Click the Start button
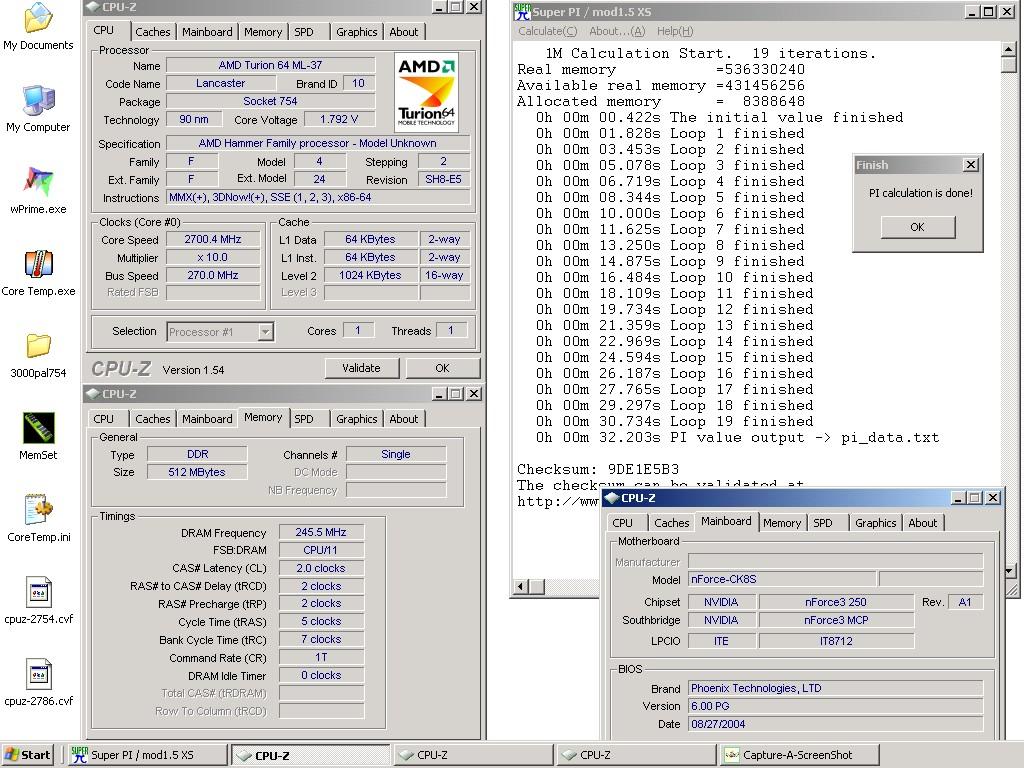Screen dimensions: 1024x768 (27, 755)
